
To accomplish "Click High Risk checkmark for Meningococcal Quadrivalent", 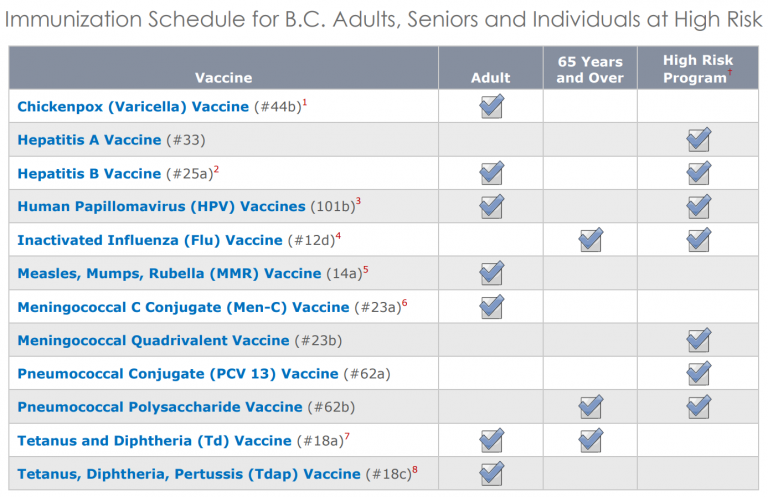I will [x=698, y=340].
